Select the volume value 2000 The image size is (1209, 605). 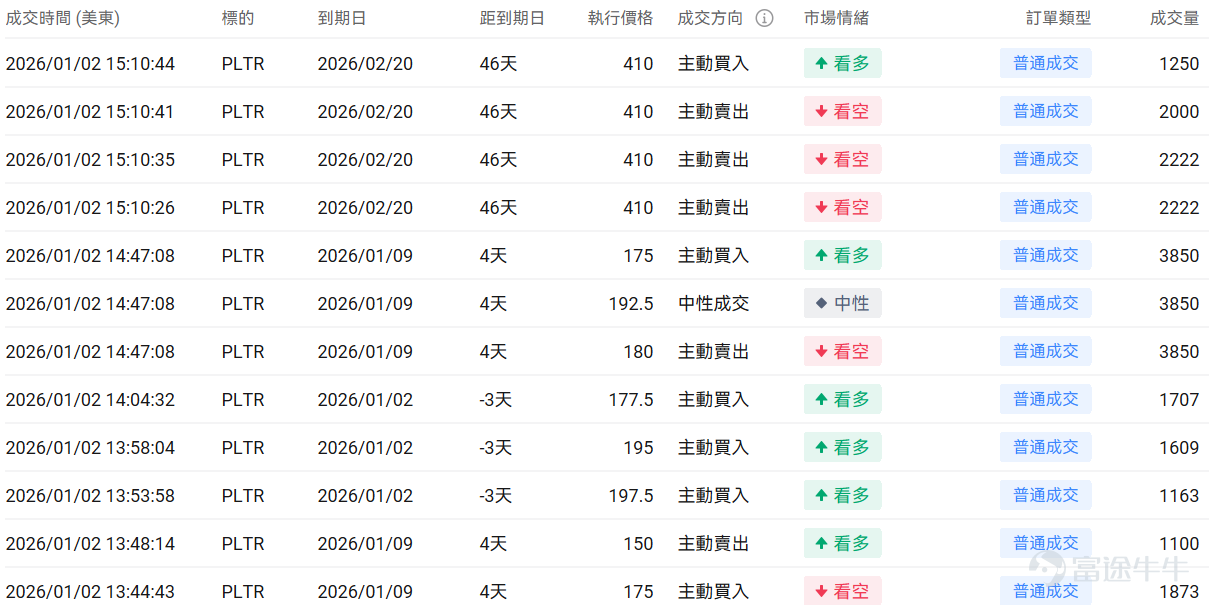(1179, 112)
